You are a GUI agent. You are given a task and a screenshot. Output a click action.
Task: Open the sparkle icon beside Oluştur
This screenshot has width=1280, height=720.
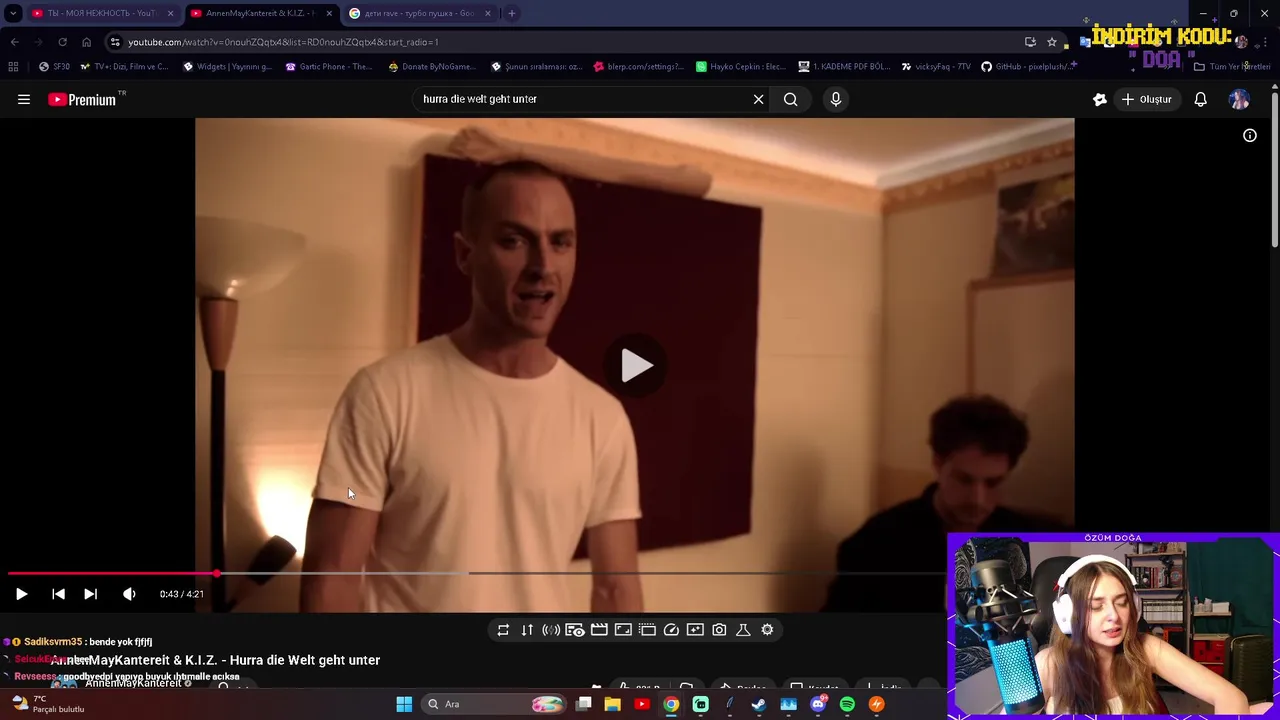(x=1100, y=99)
